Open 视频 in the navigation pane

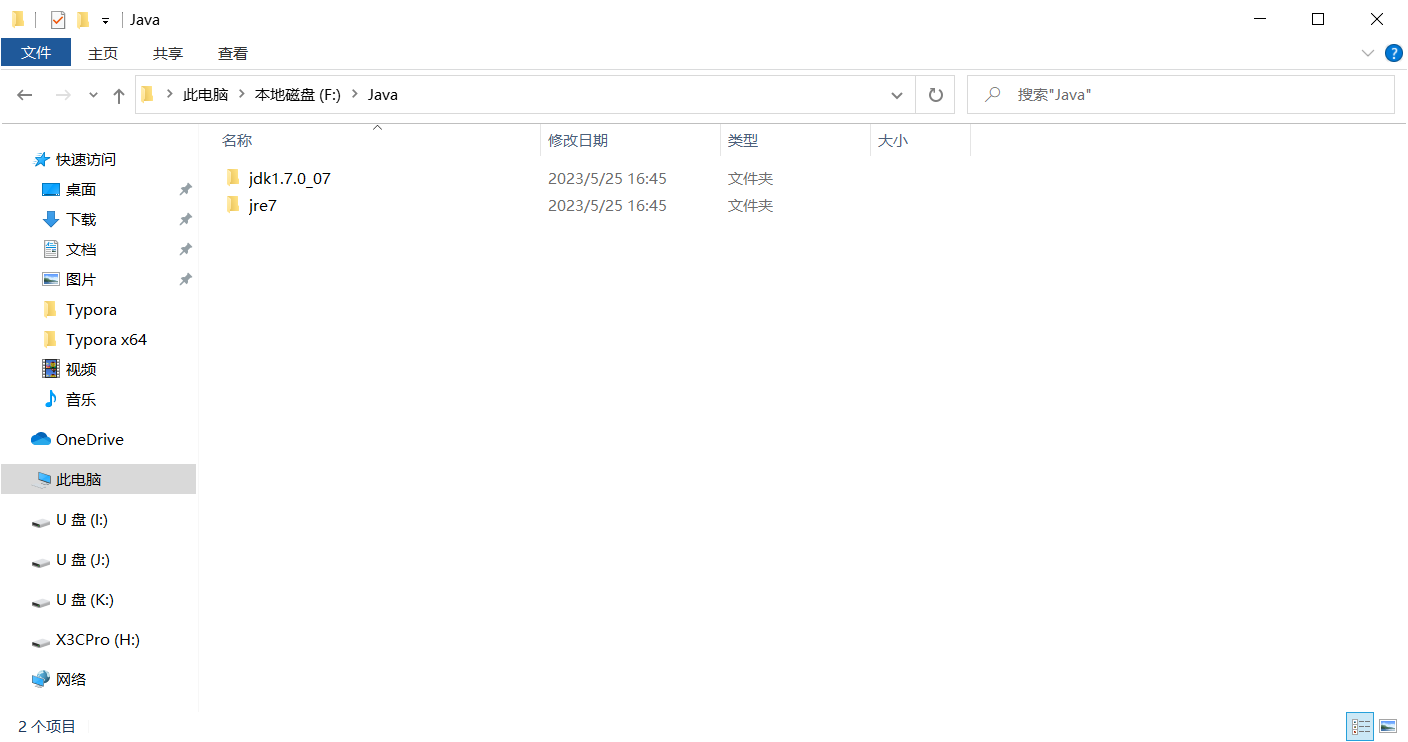(x=81, y=369)
